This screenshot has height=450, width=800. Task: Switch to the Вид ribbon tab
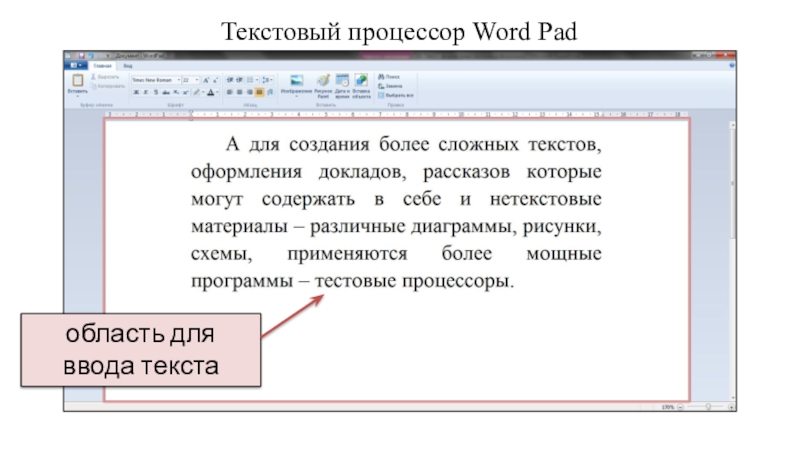coord(128,66)
